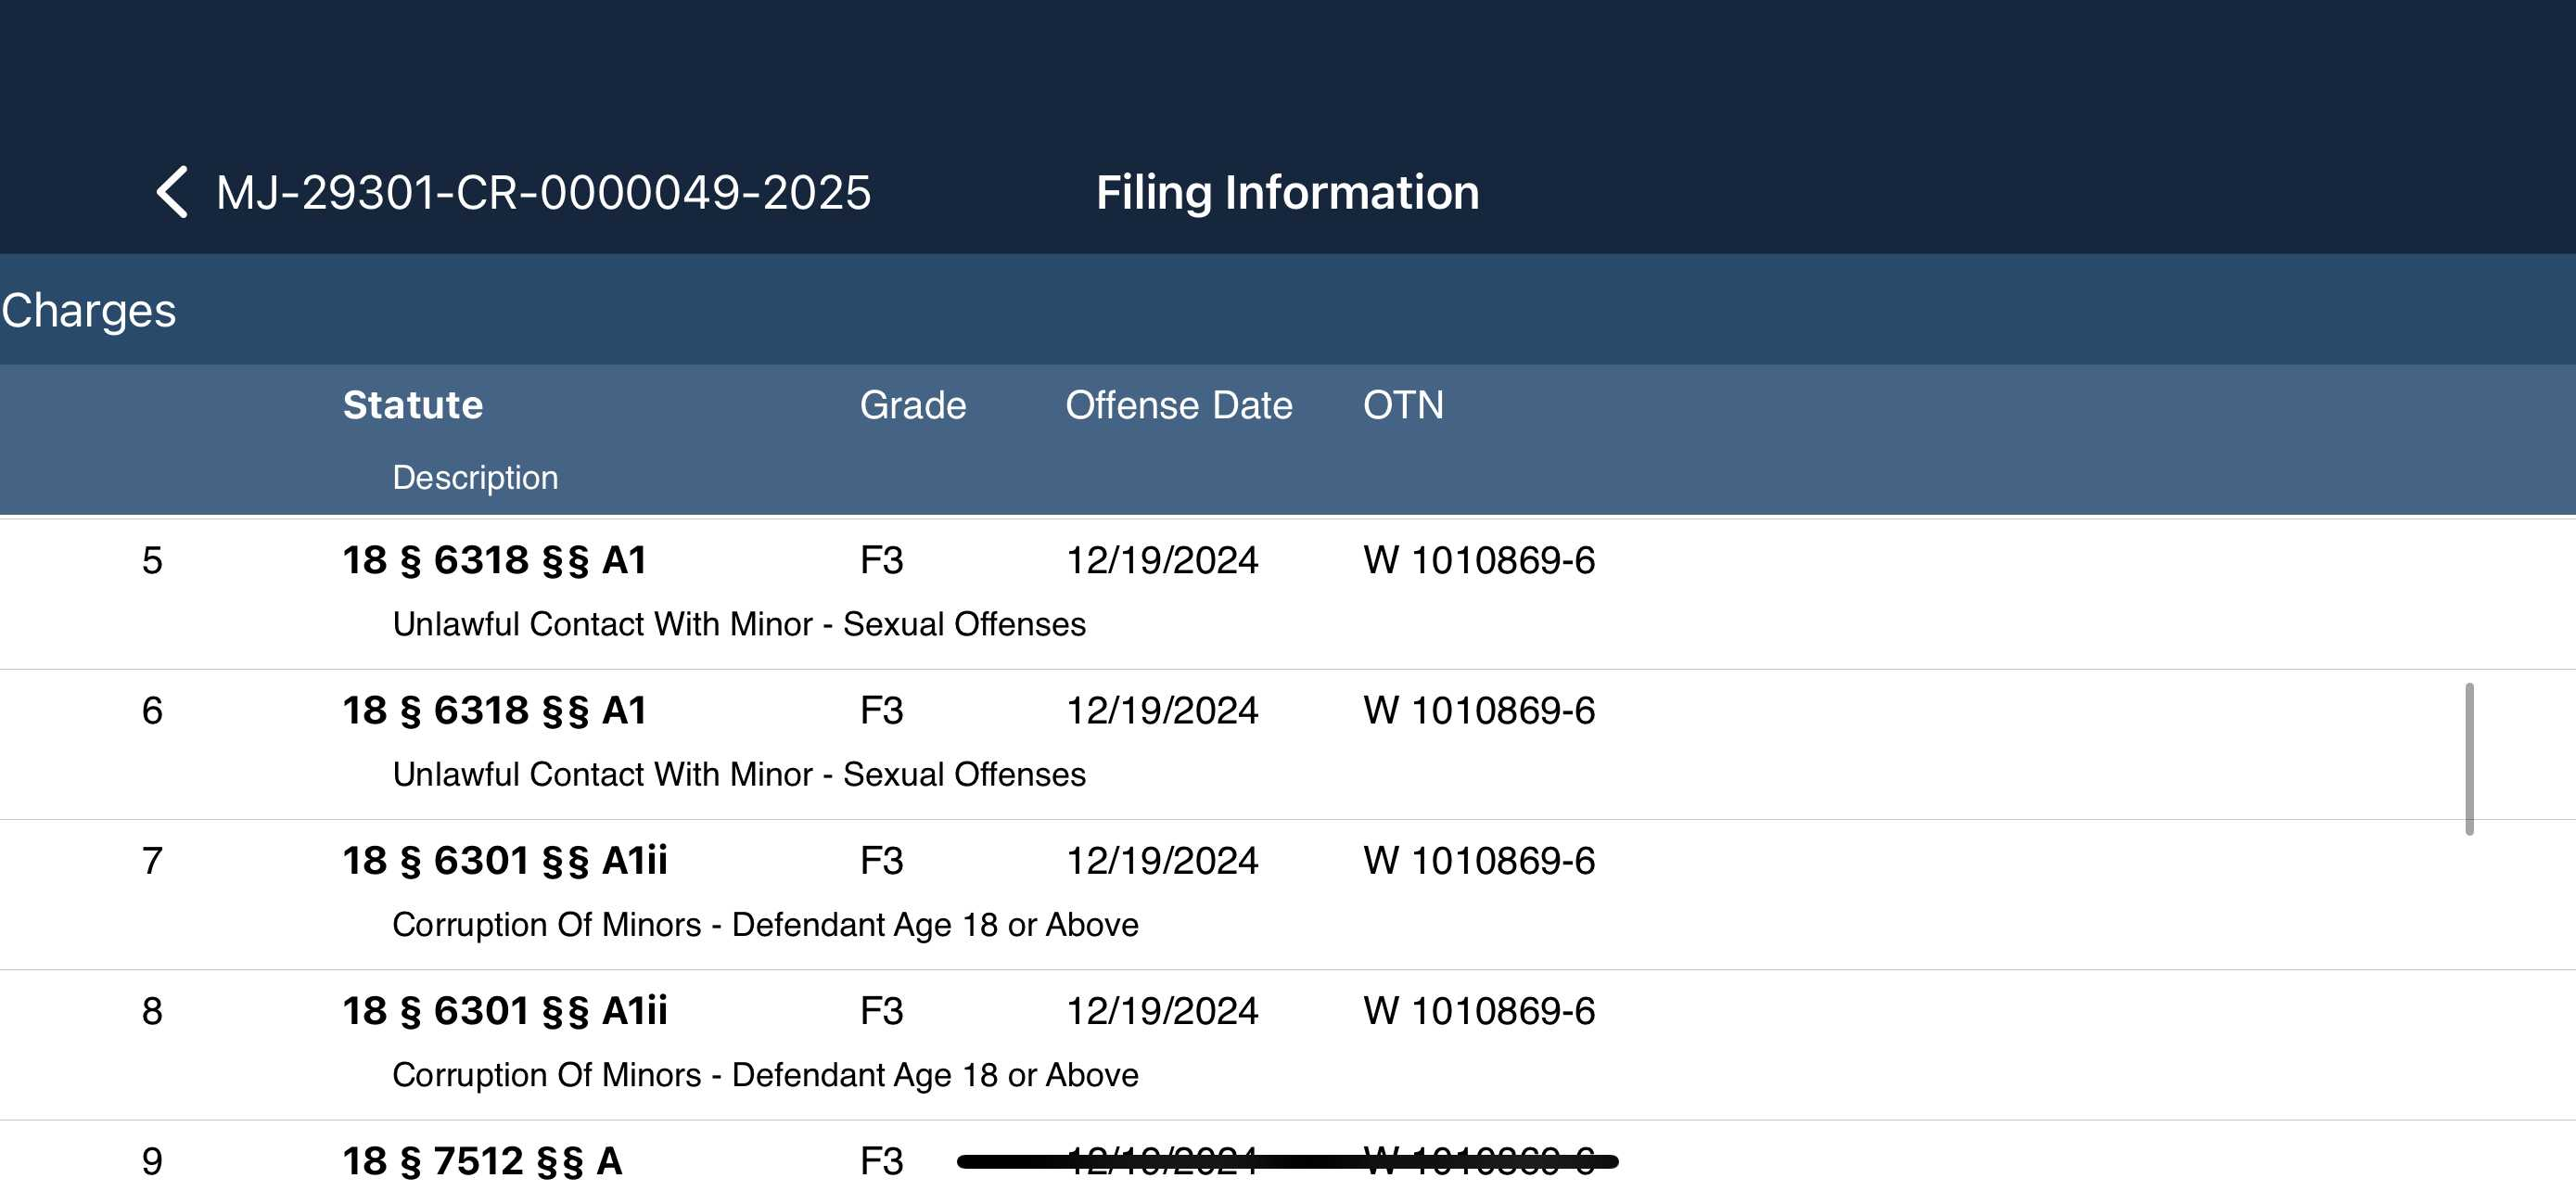Select the Grade column header

(x=912, y=405)
